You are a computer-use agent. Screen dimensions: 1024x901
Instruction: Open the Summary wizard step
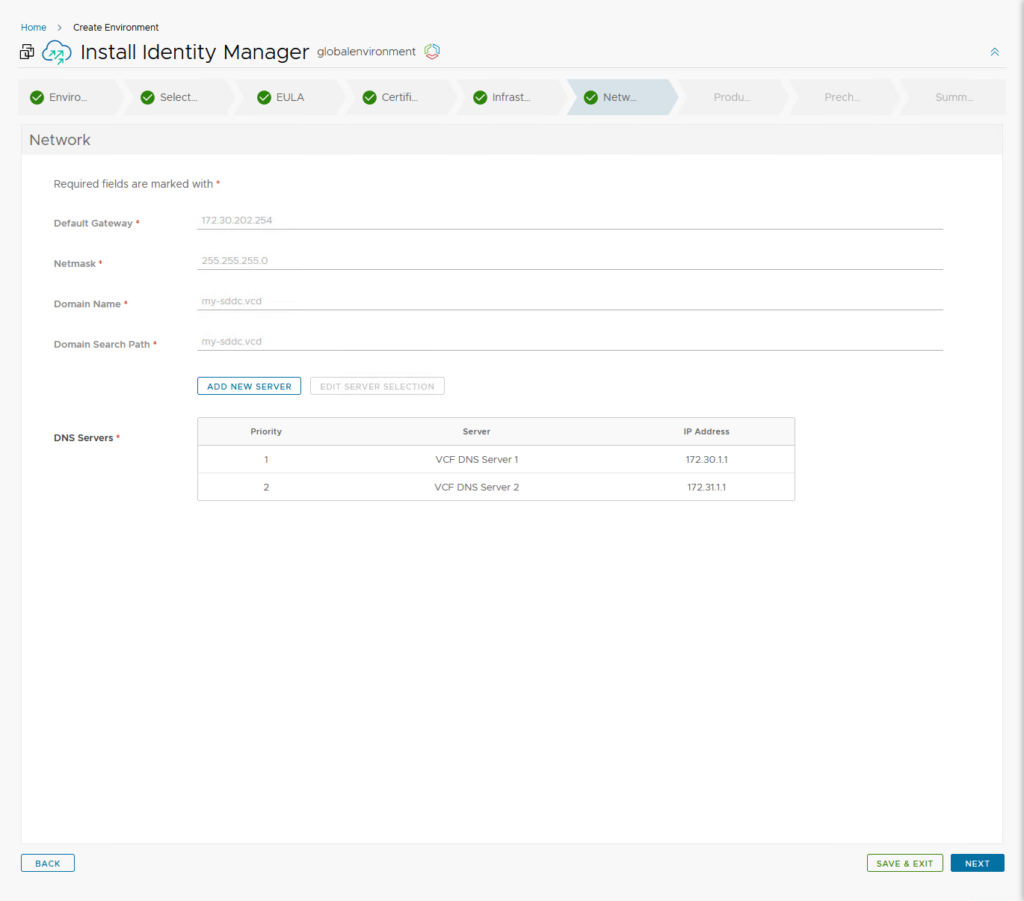coord(953,97)
